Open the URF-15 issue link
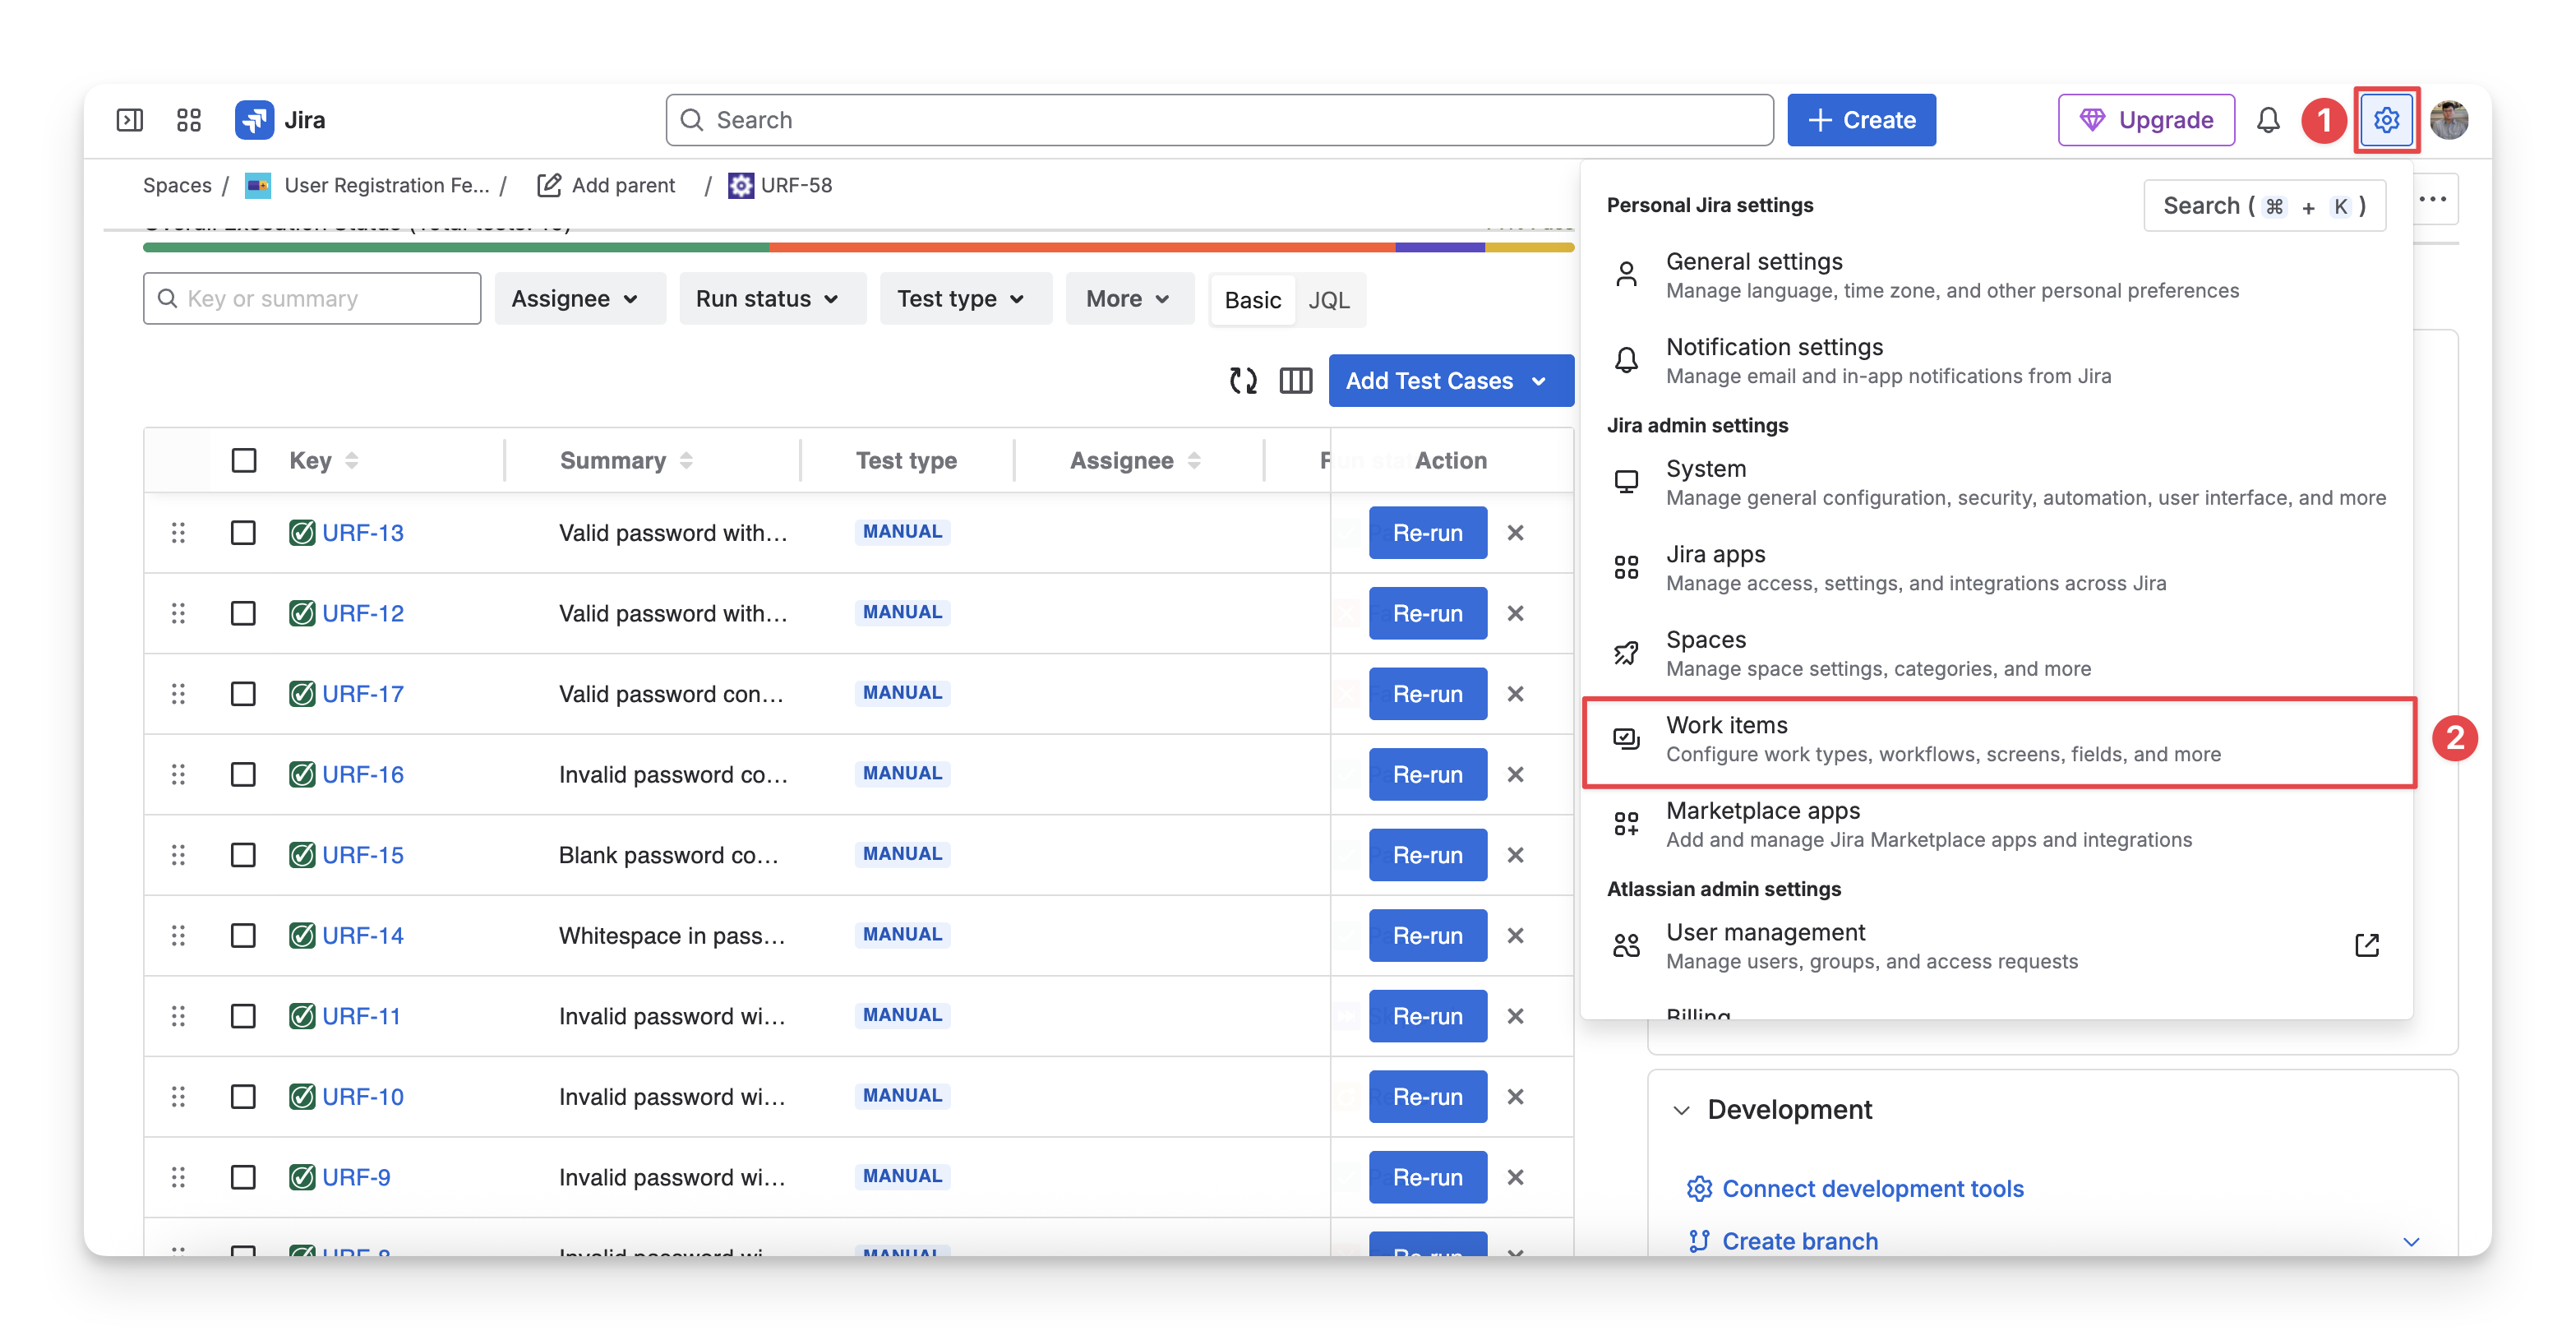2576x1340 pixels. (363, 855)
